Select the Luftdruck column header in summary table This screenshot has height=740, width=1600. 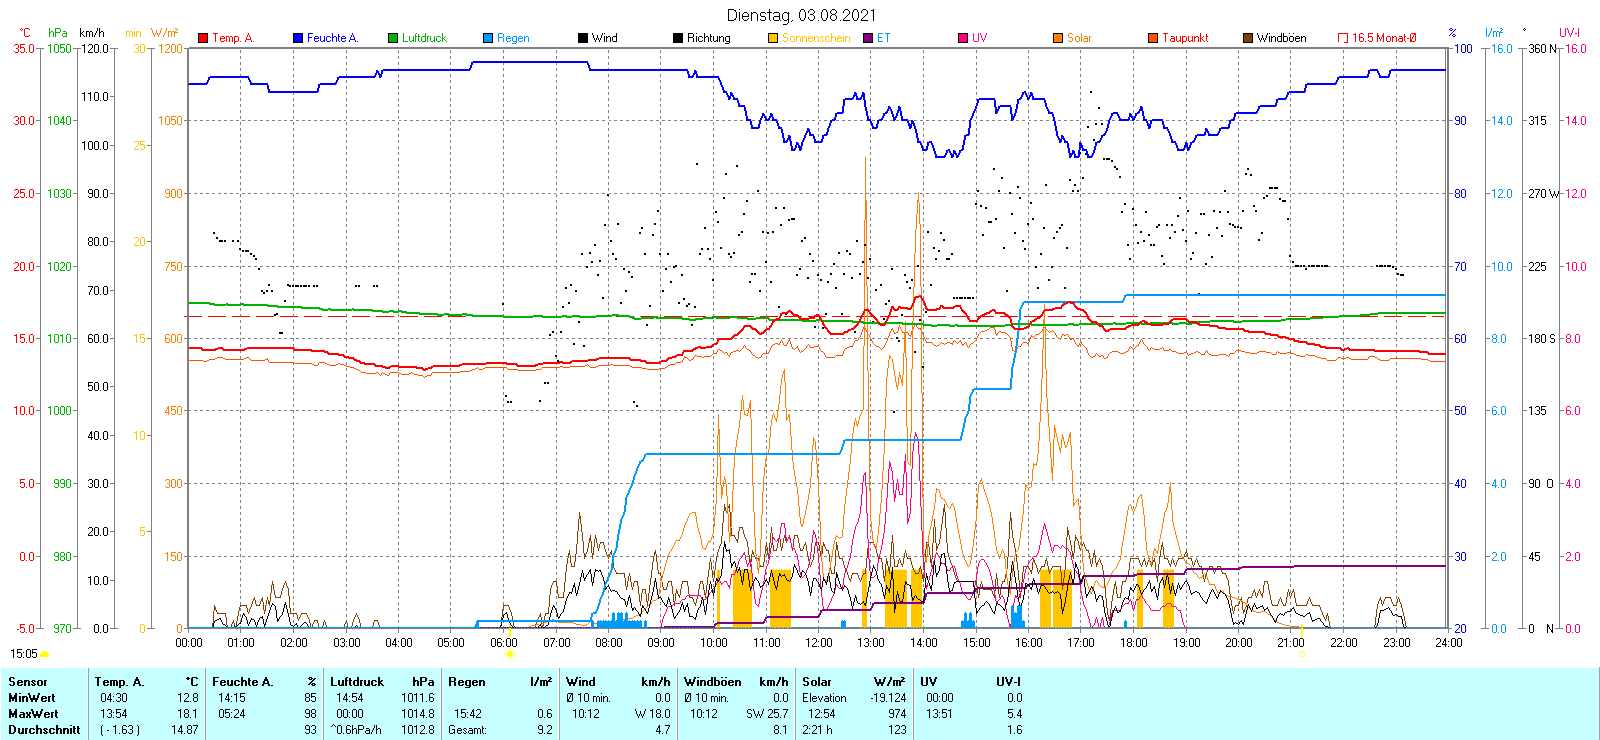pyautogui.click(x=357, y=682)
